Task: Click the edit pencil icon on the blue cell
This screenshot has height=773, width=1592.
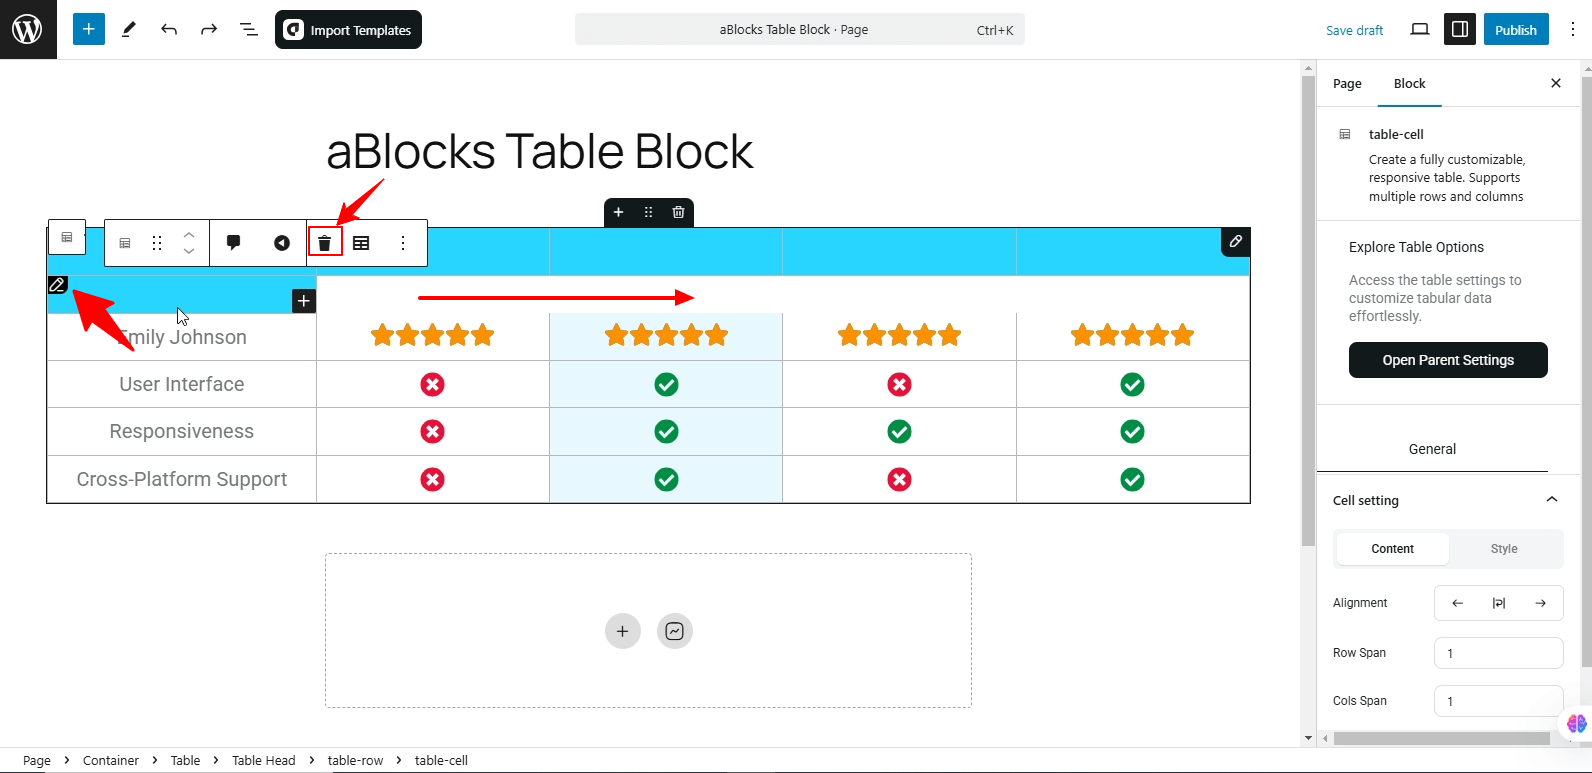Action: tap(57, 285)
